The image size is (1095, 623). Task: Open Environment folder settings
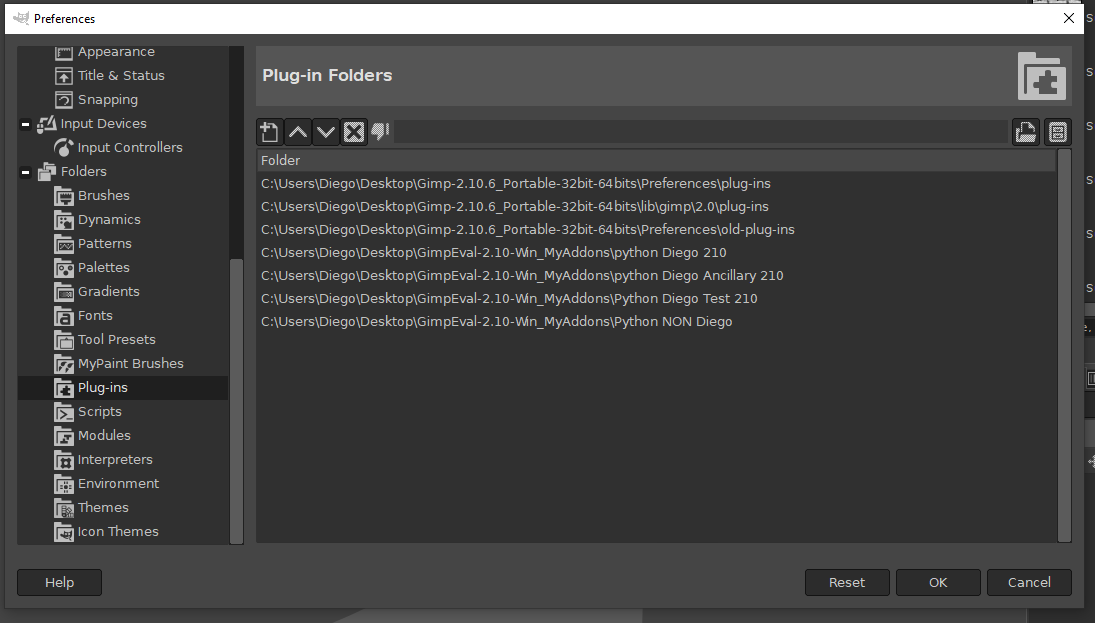click(118, 483)
